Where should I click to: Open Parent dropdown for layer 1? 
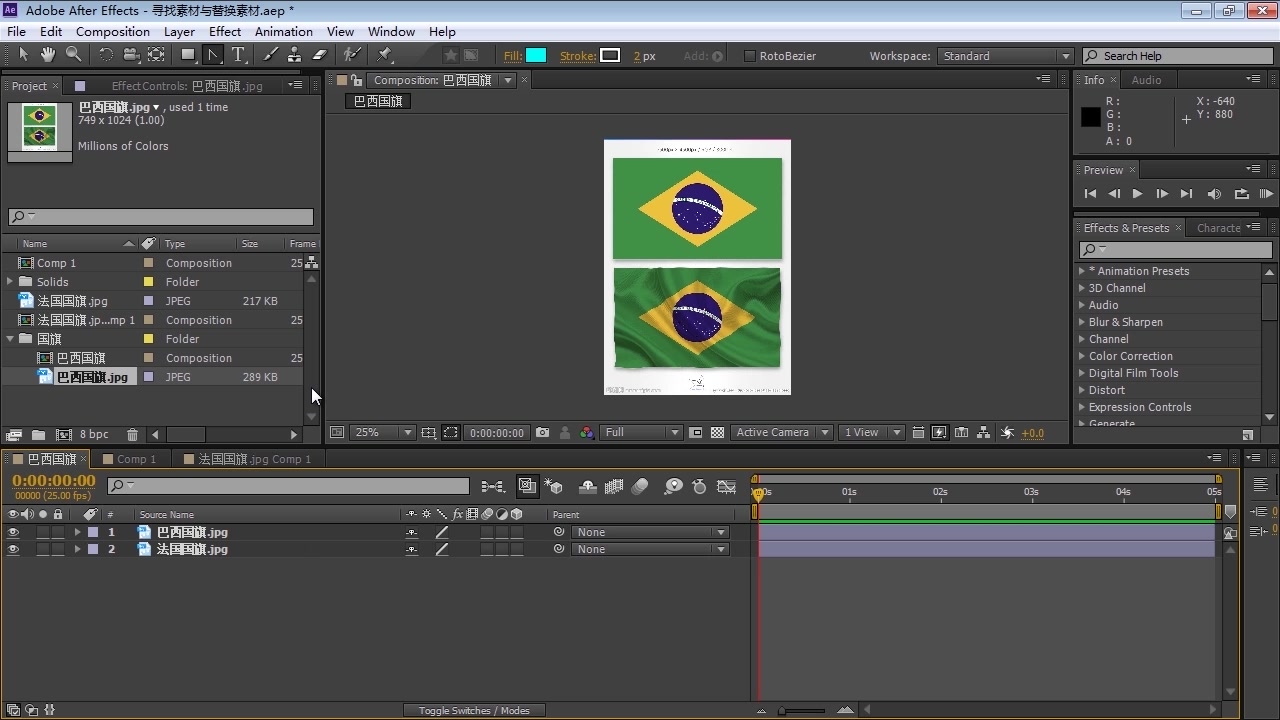(x=649, y=532)
